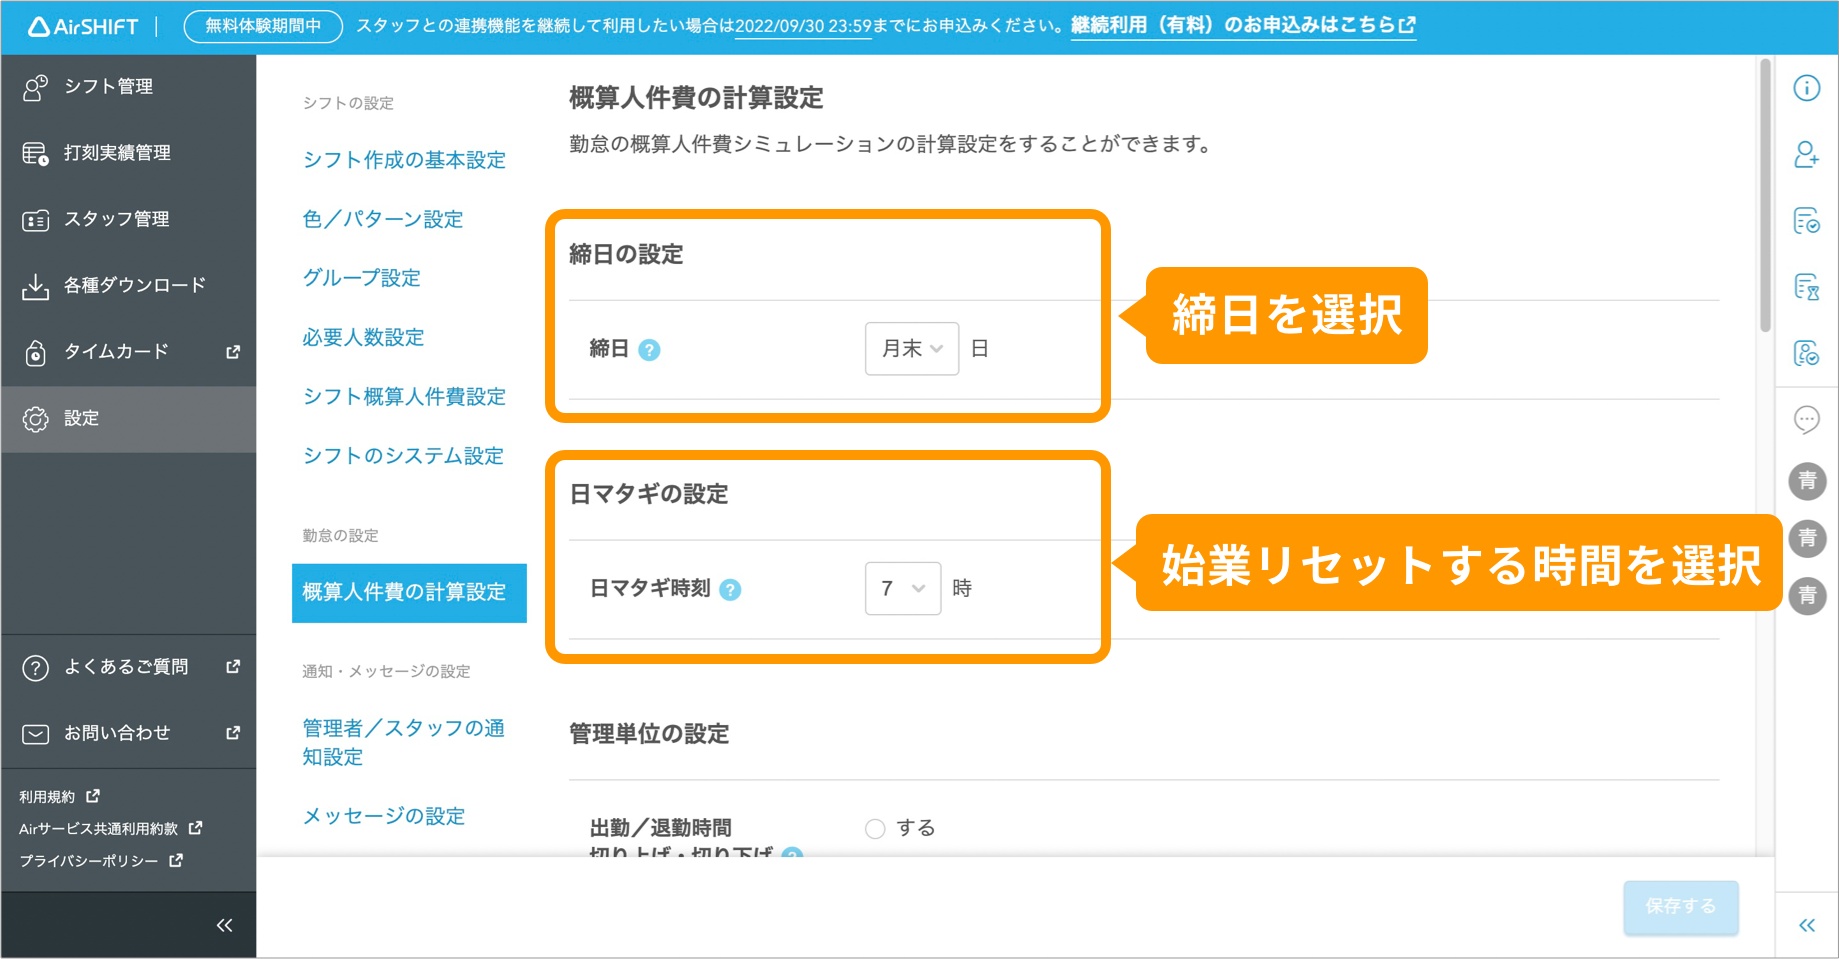Image resolution: width=1839 pixels, height=959 pixels.
Task: Click the 継続利用(有料)のお申込みはこちら link
Action: (1242, 26)
